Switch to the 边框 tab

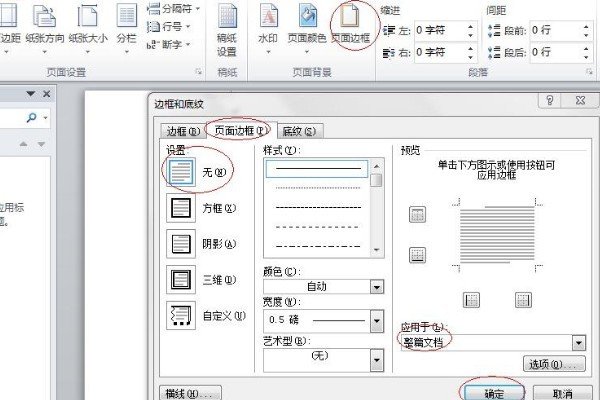click(183, 131)
